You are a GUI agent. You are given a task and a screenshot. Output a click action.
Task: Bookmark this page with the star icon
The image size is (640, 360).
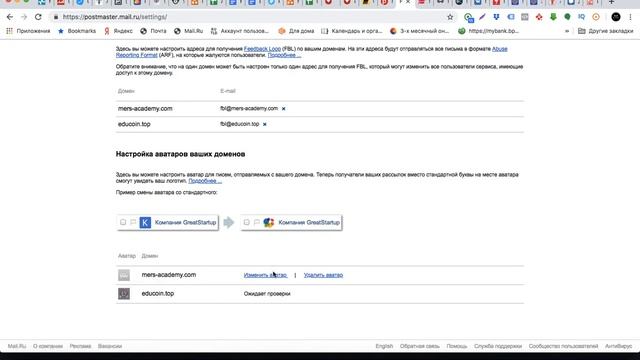point(450,17)
